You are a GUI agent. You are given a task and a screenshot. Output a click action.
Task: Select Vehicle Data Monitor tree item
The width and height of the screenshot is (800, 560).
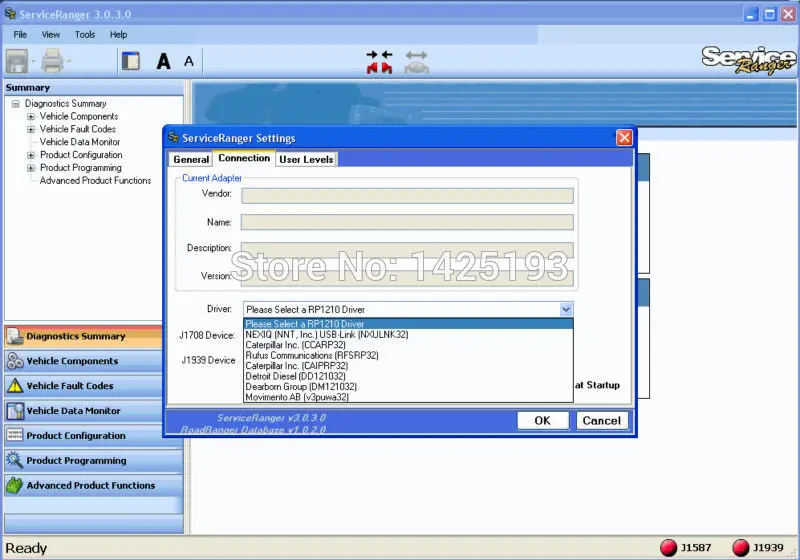[80, 142]
